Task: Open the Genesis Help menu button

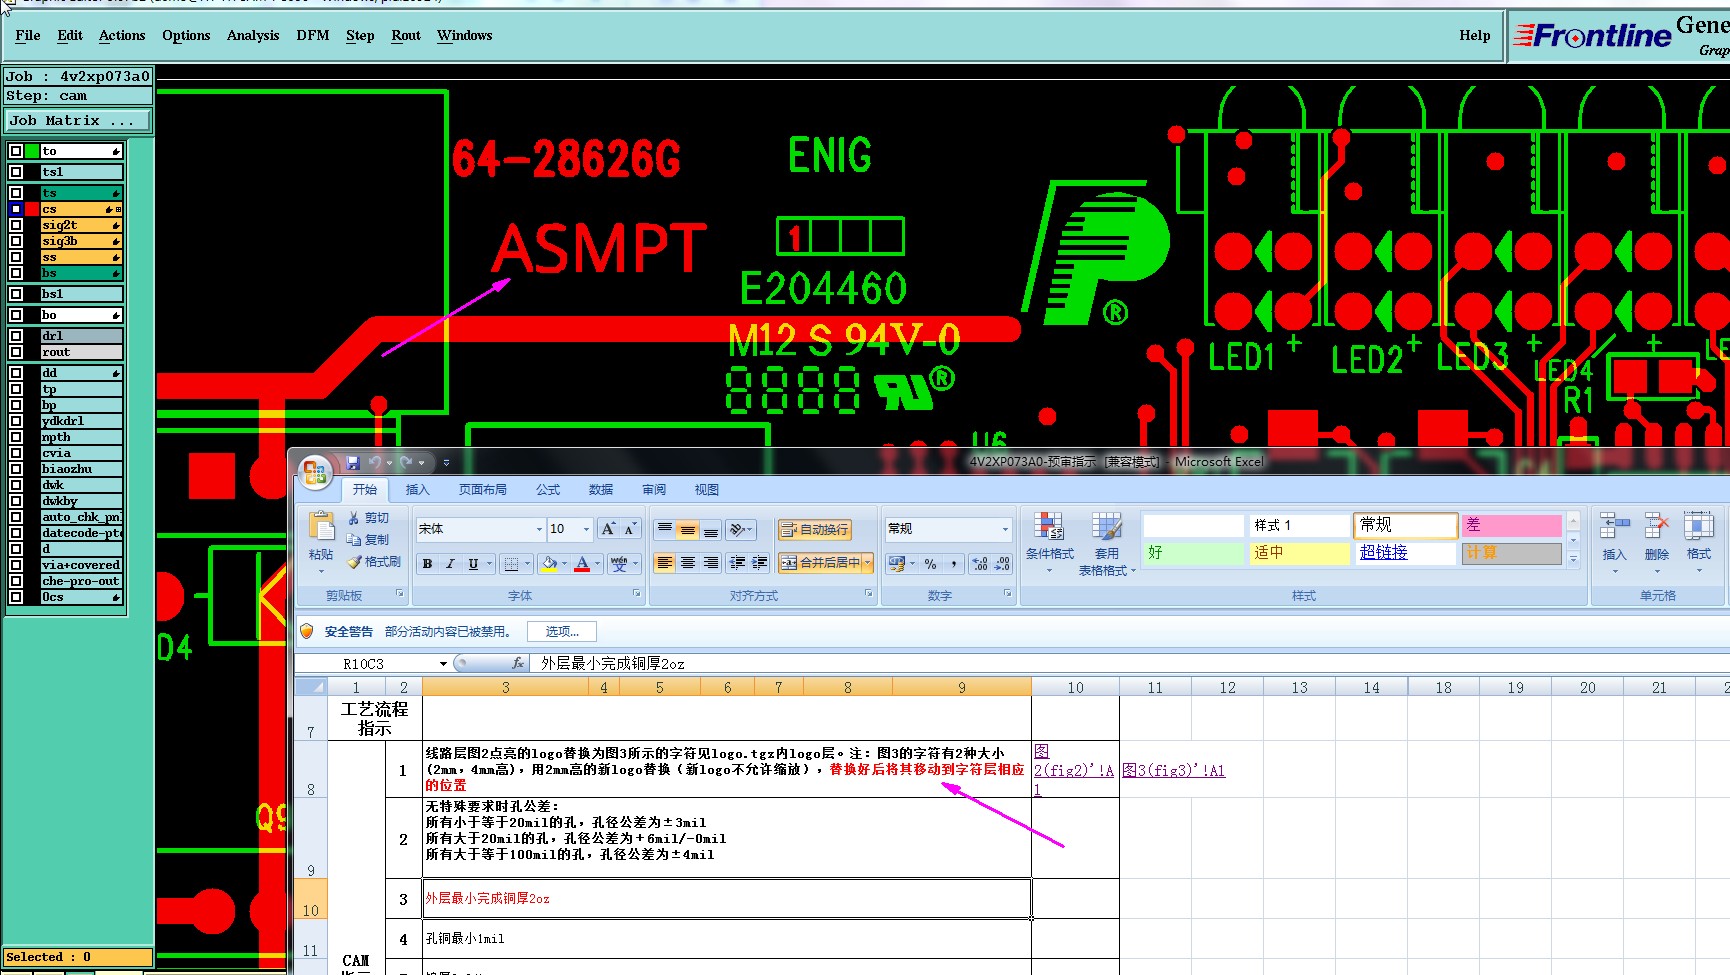Action: 1474,35
